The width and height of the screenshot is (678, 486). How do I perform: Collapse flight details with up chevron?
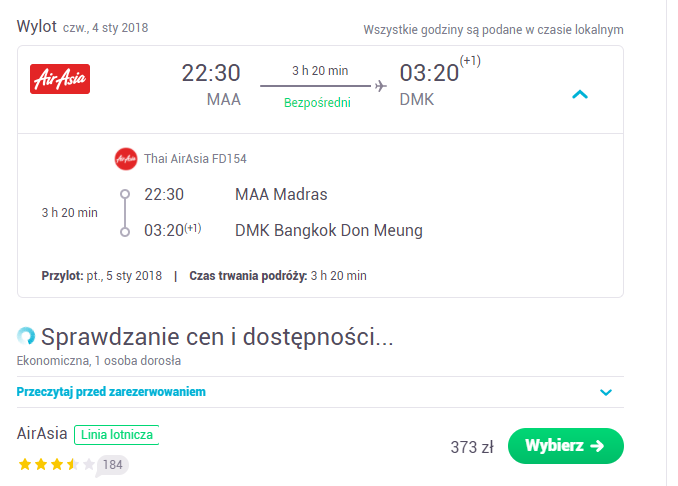(580, 94)
